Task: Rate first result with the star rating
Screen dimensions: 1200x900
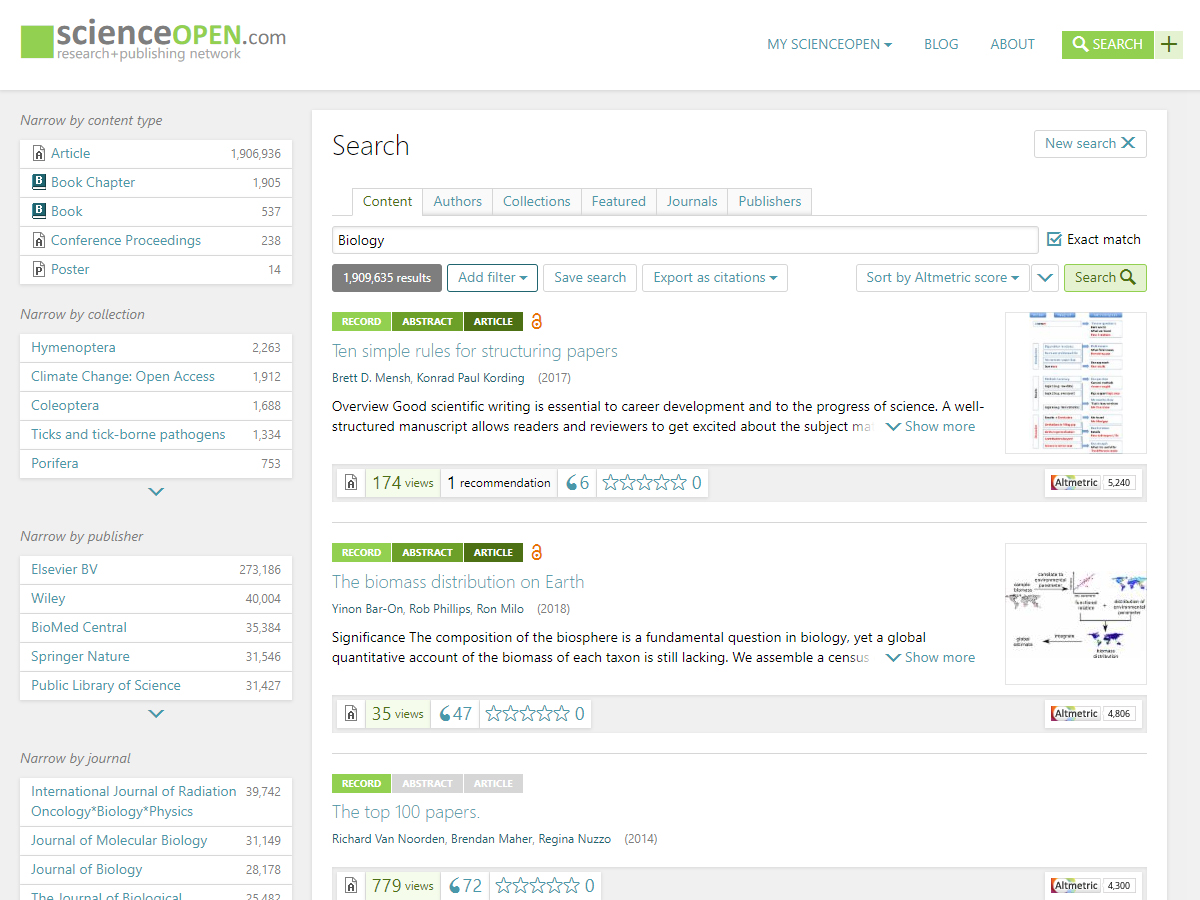Action: pos(644,483)
